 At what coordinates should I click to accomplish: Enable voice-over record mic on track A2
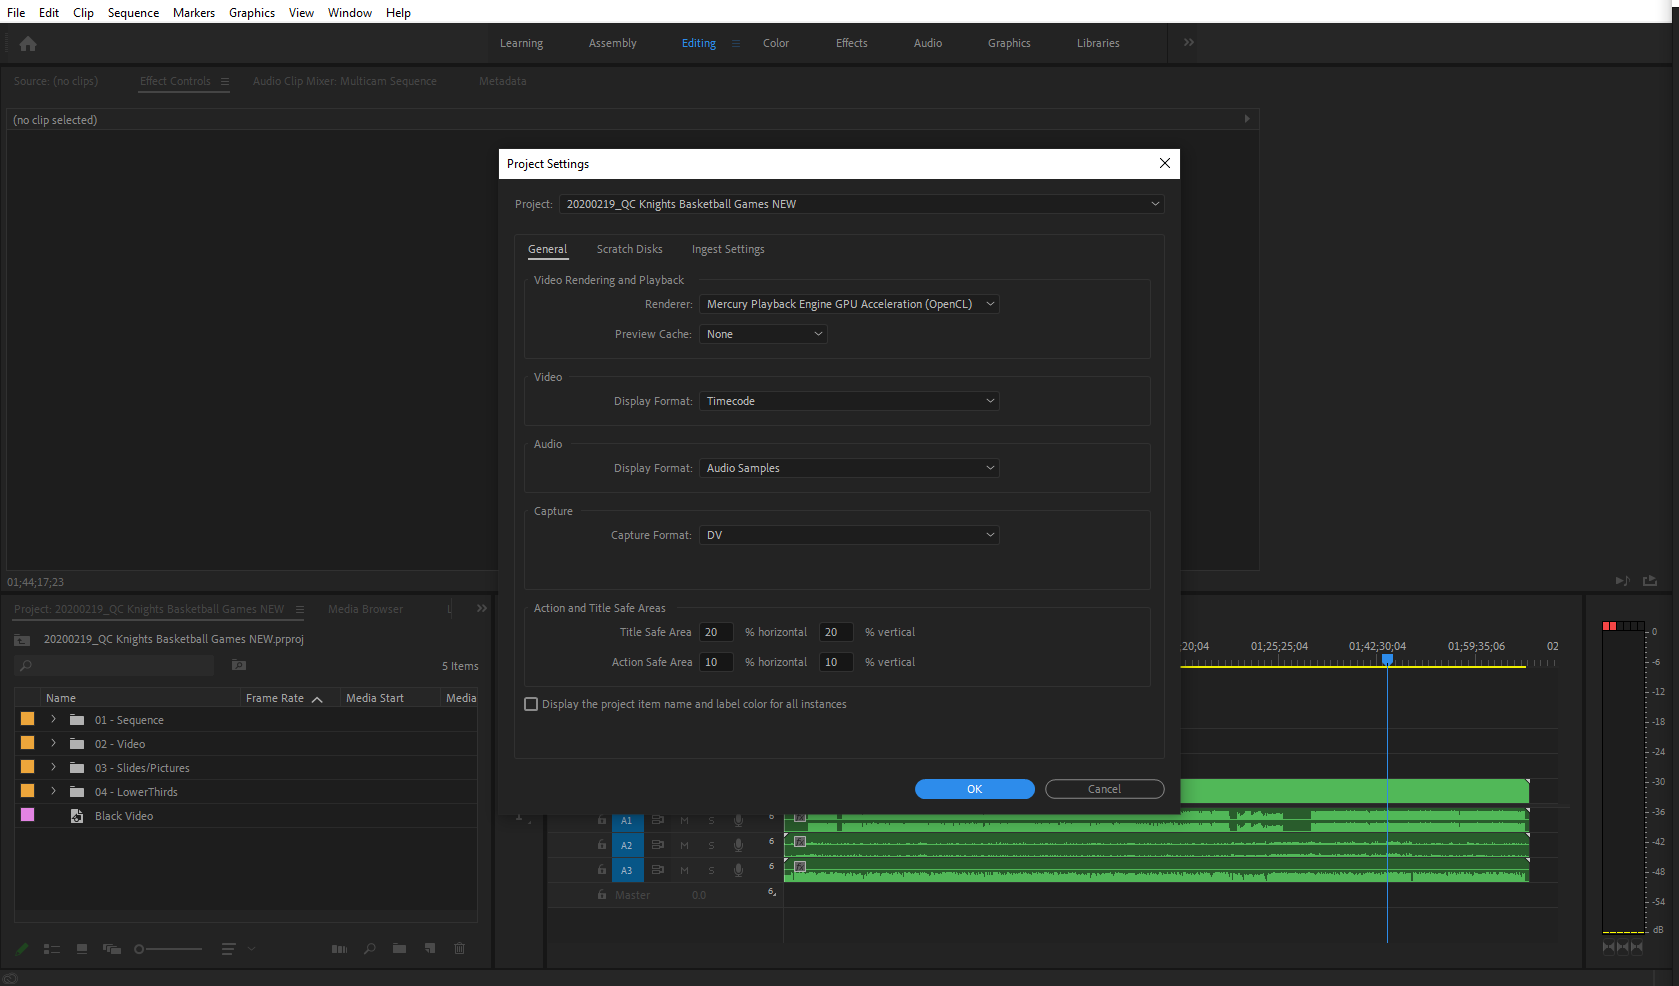coord(738,845)
